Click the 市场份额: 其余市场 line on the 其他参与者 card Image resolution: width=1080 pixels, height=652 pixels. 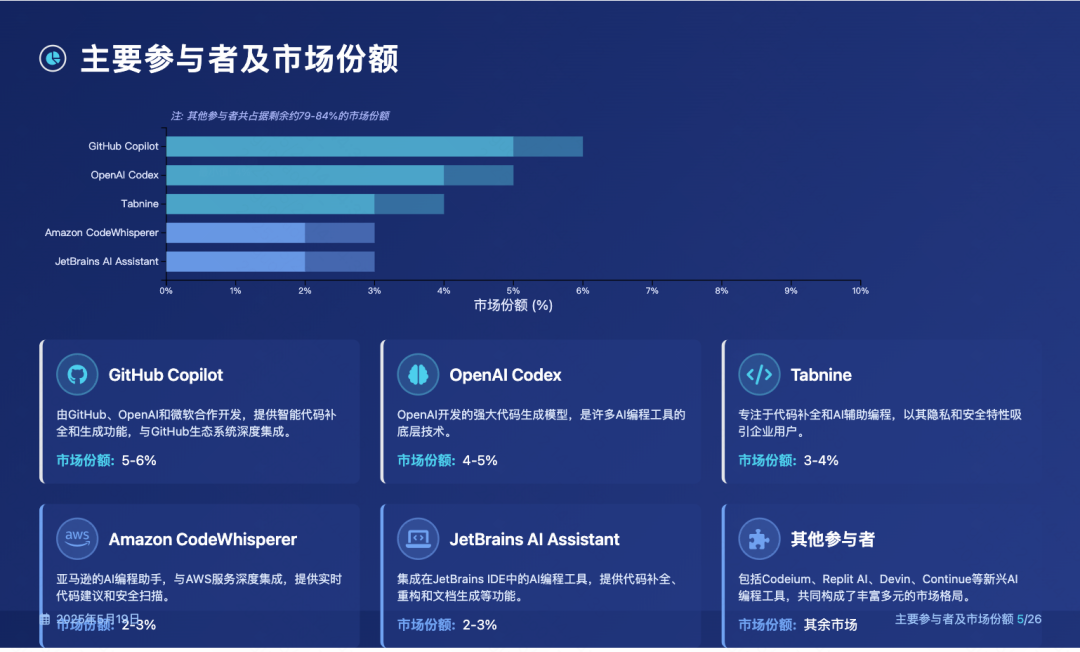pyautogui.click(x=798, y=624)
